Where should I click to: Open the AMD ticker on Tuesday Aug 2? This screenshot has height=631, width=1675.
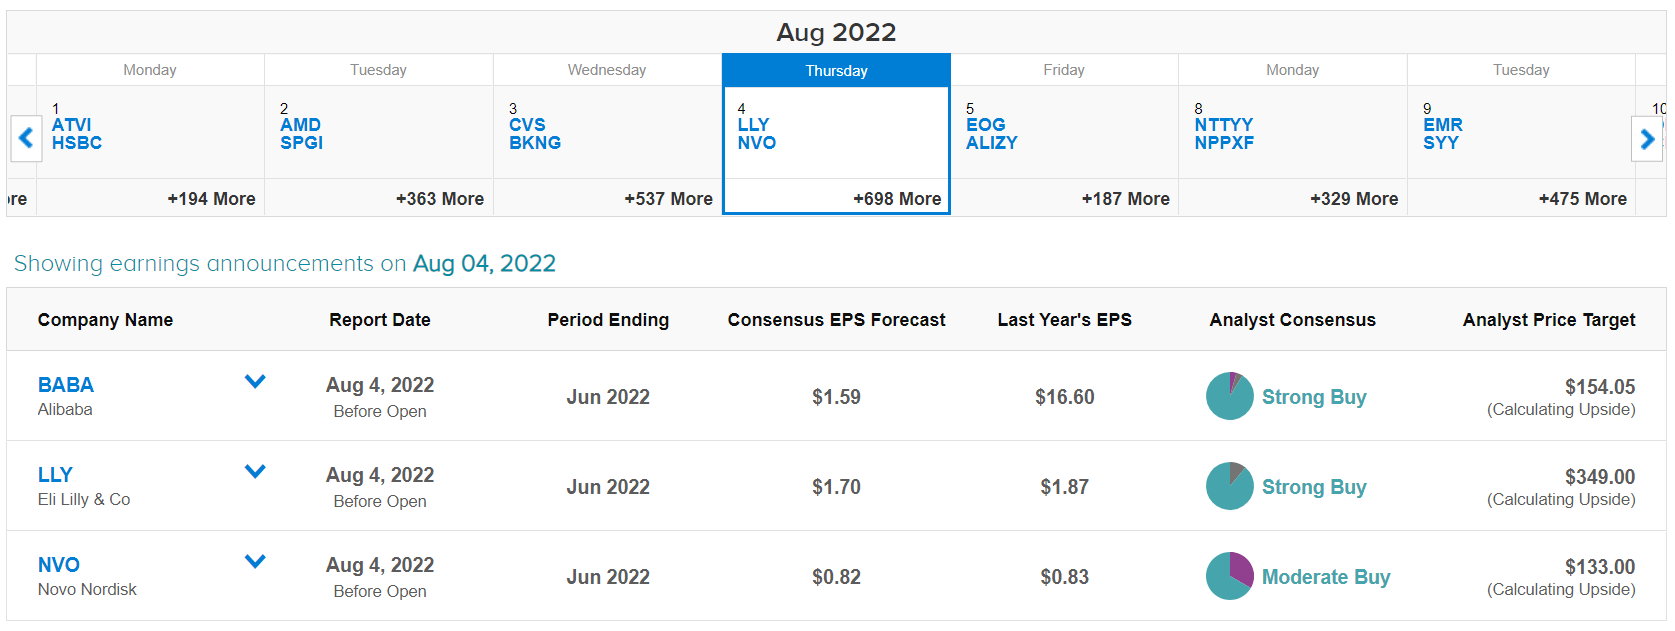coord(301,125)
